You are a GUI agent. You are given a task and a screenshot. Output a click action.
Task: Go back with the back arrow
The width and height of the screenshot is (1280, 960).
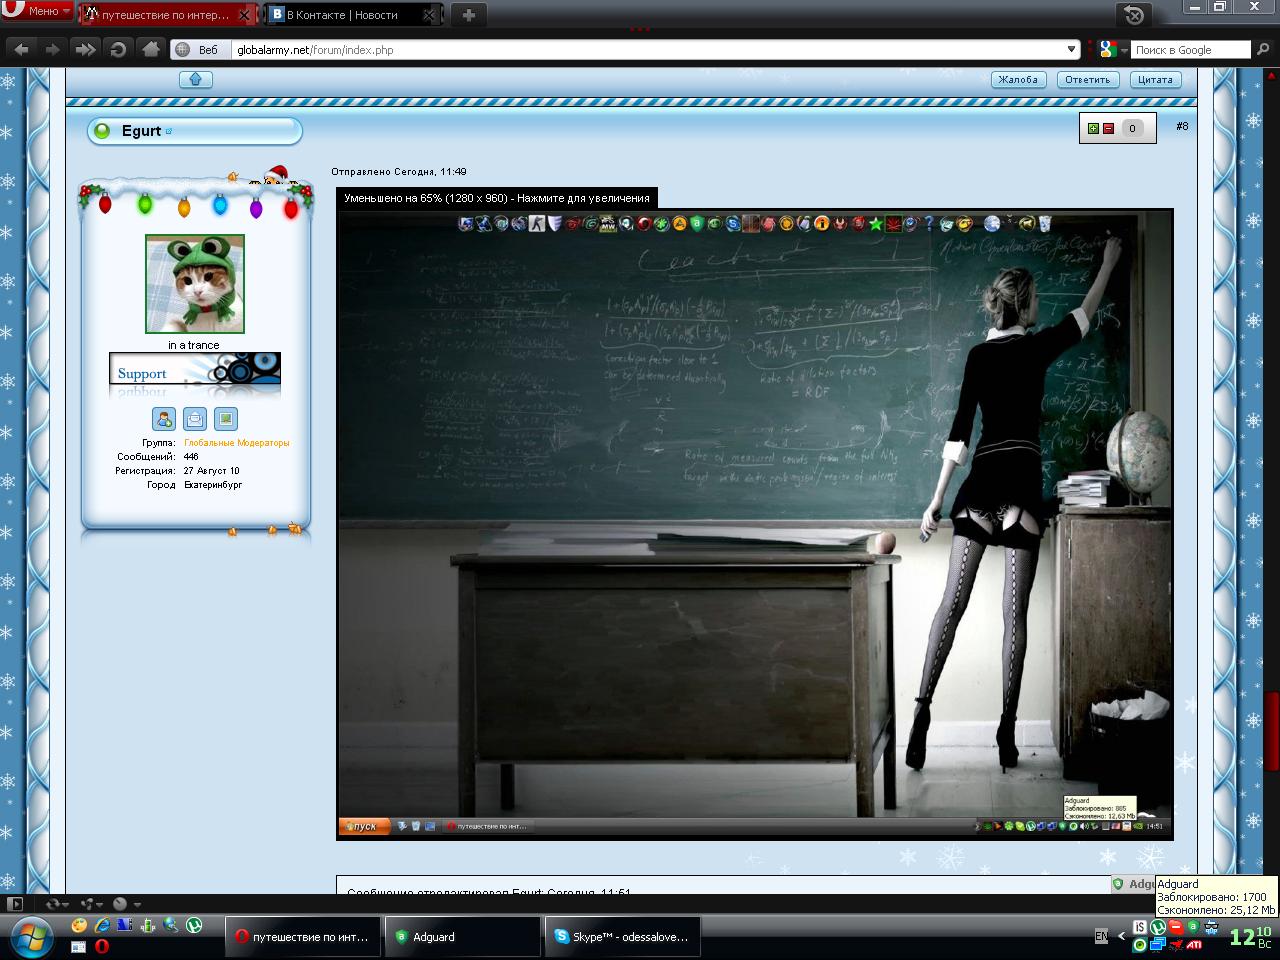(22, 48)
